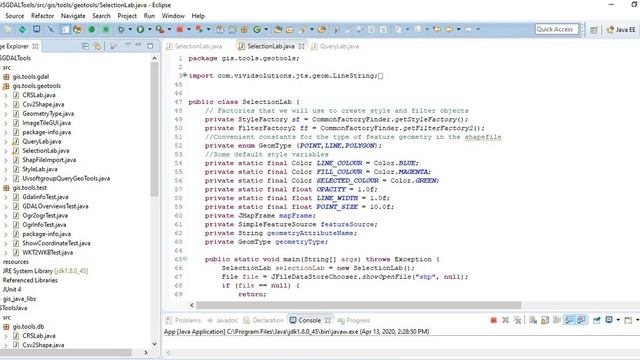Image resolution: width=640 pixels, height=360 pixels.
Task: Terminate the running app in Console
Action: click(493, 320)
